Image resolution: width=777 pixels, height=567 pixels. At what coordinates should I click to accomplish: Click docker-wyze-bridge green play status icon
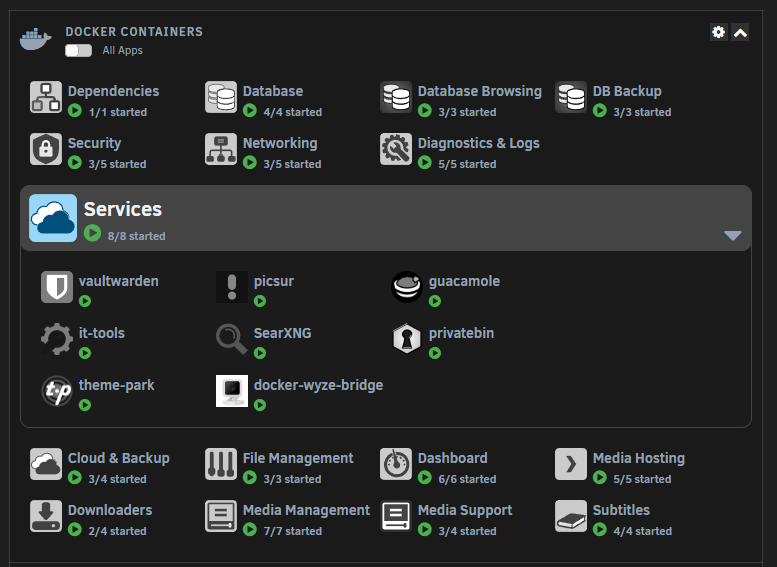pyautogui.click(x=260, y=405)
